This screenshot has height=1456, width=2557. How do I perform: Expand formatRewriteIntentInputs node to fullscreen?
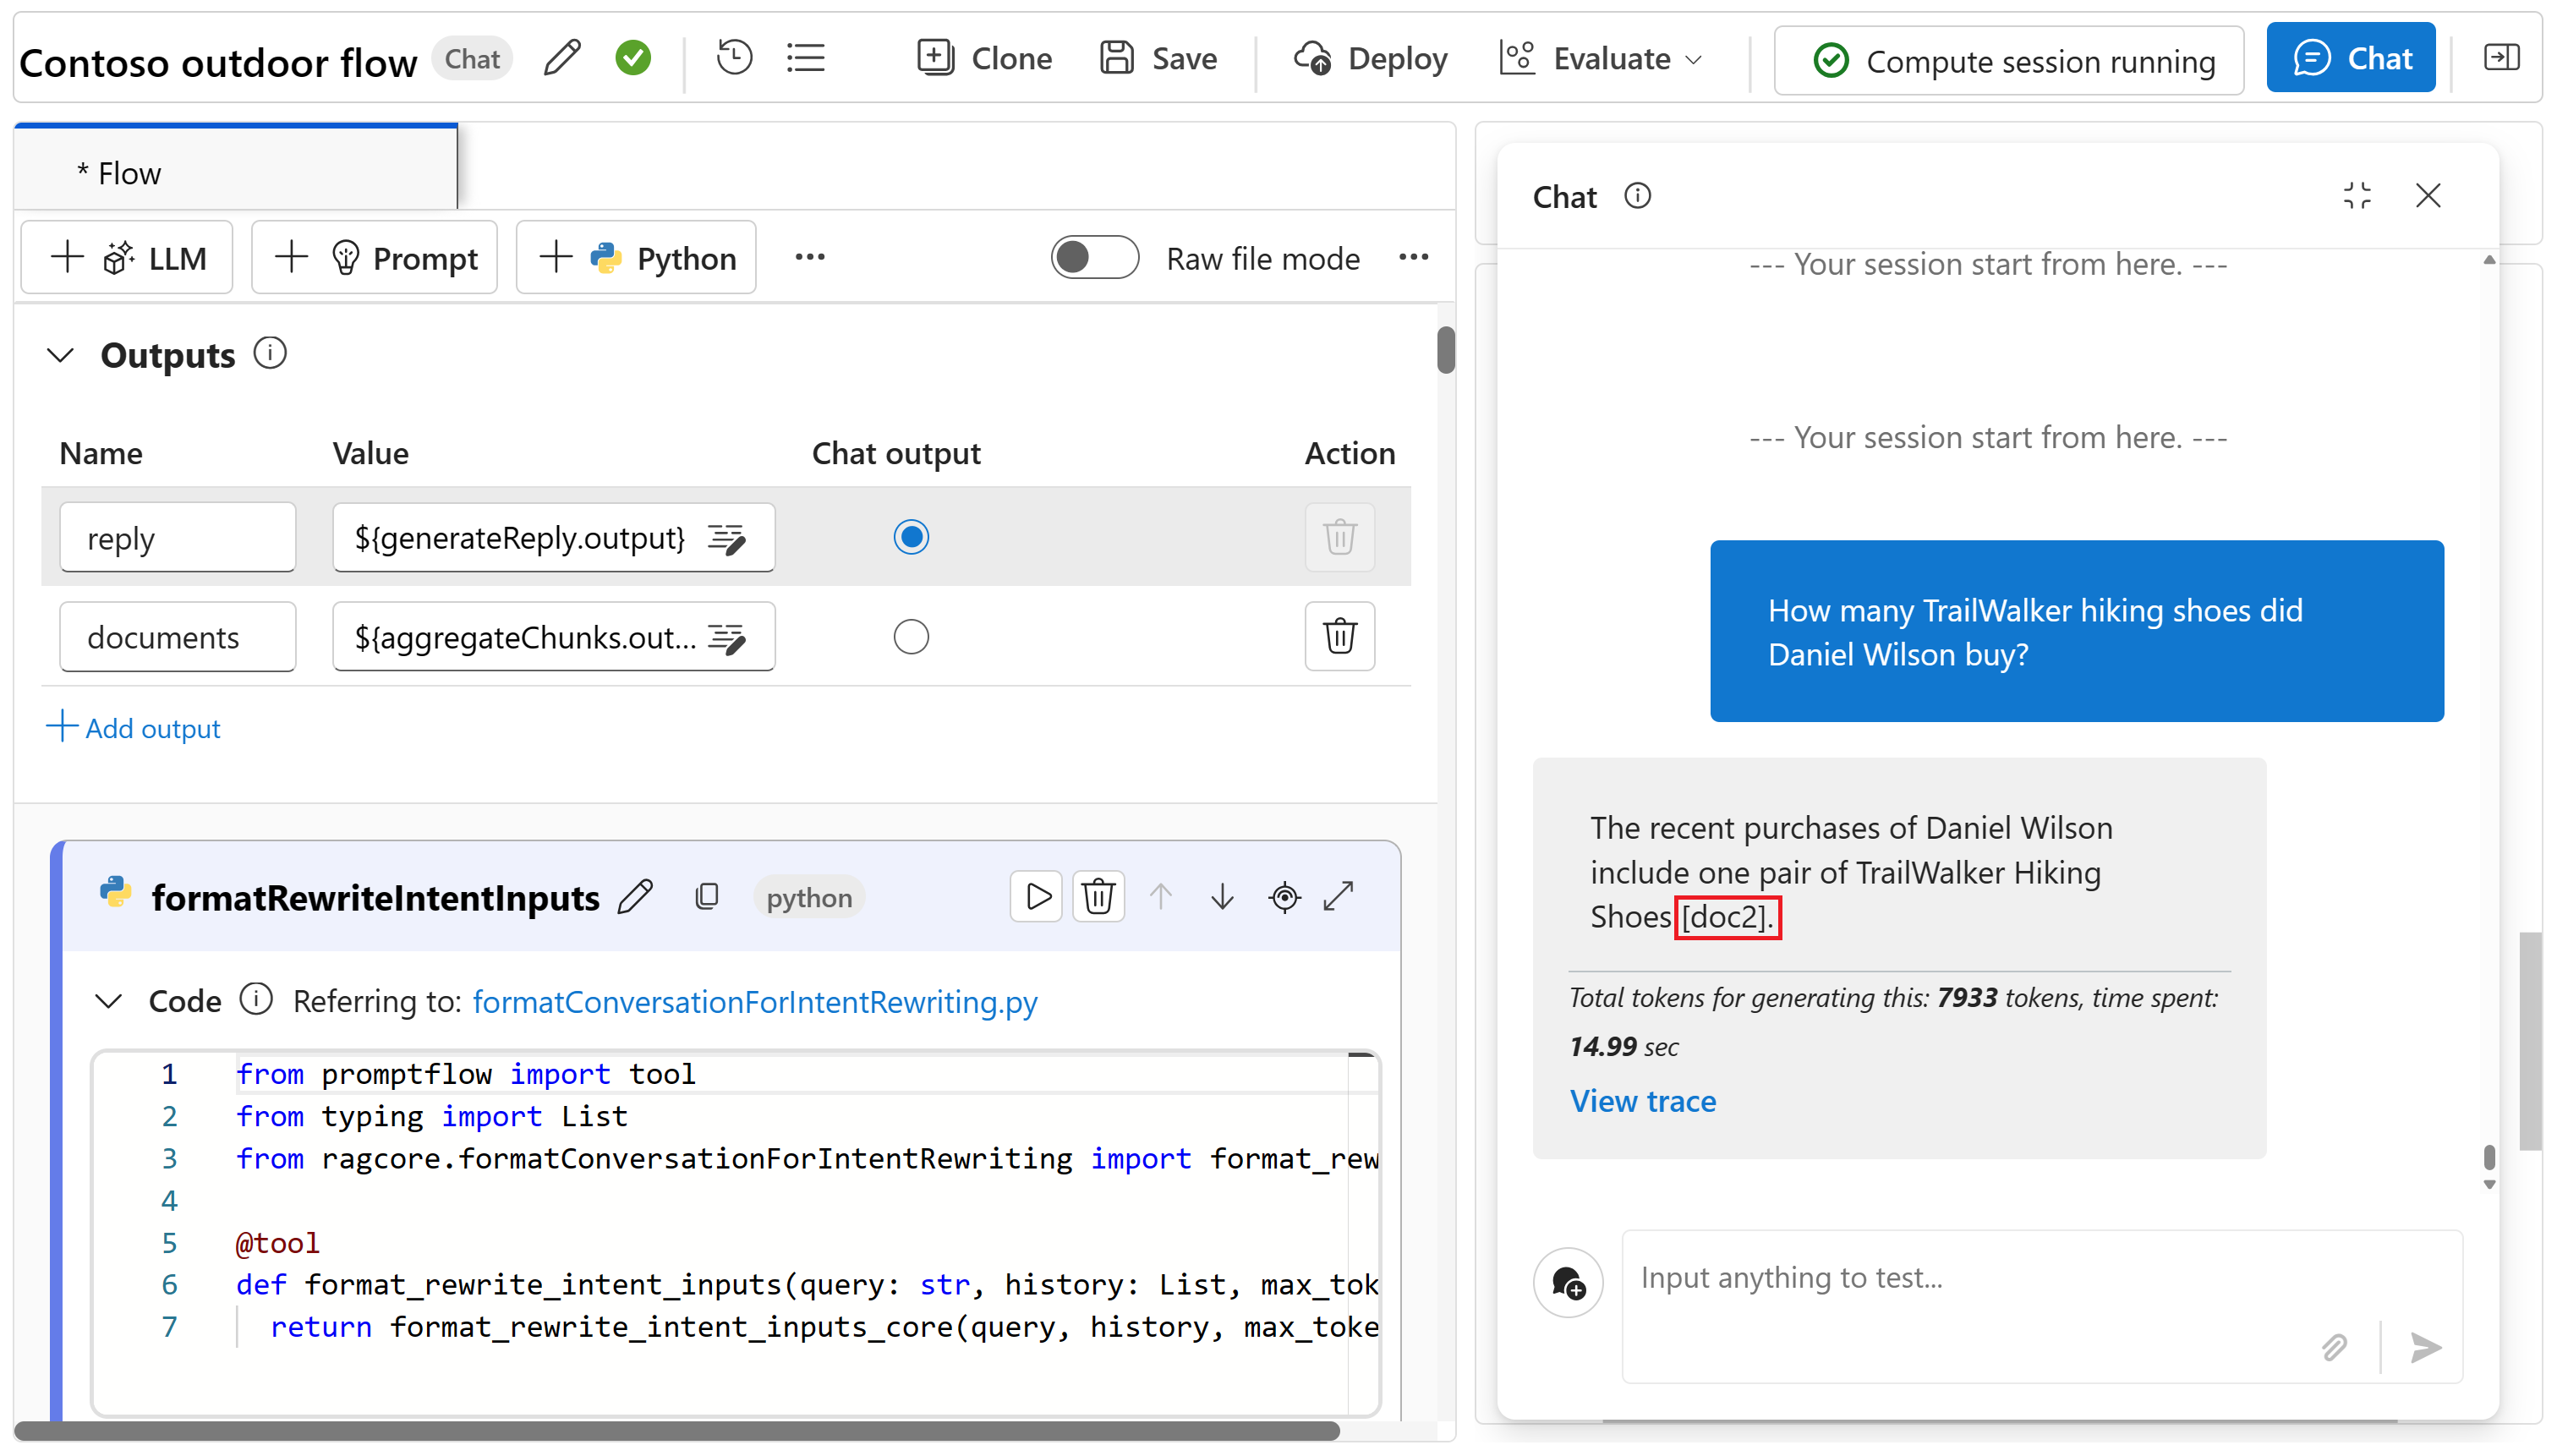coord(1338,896)
